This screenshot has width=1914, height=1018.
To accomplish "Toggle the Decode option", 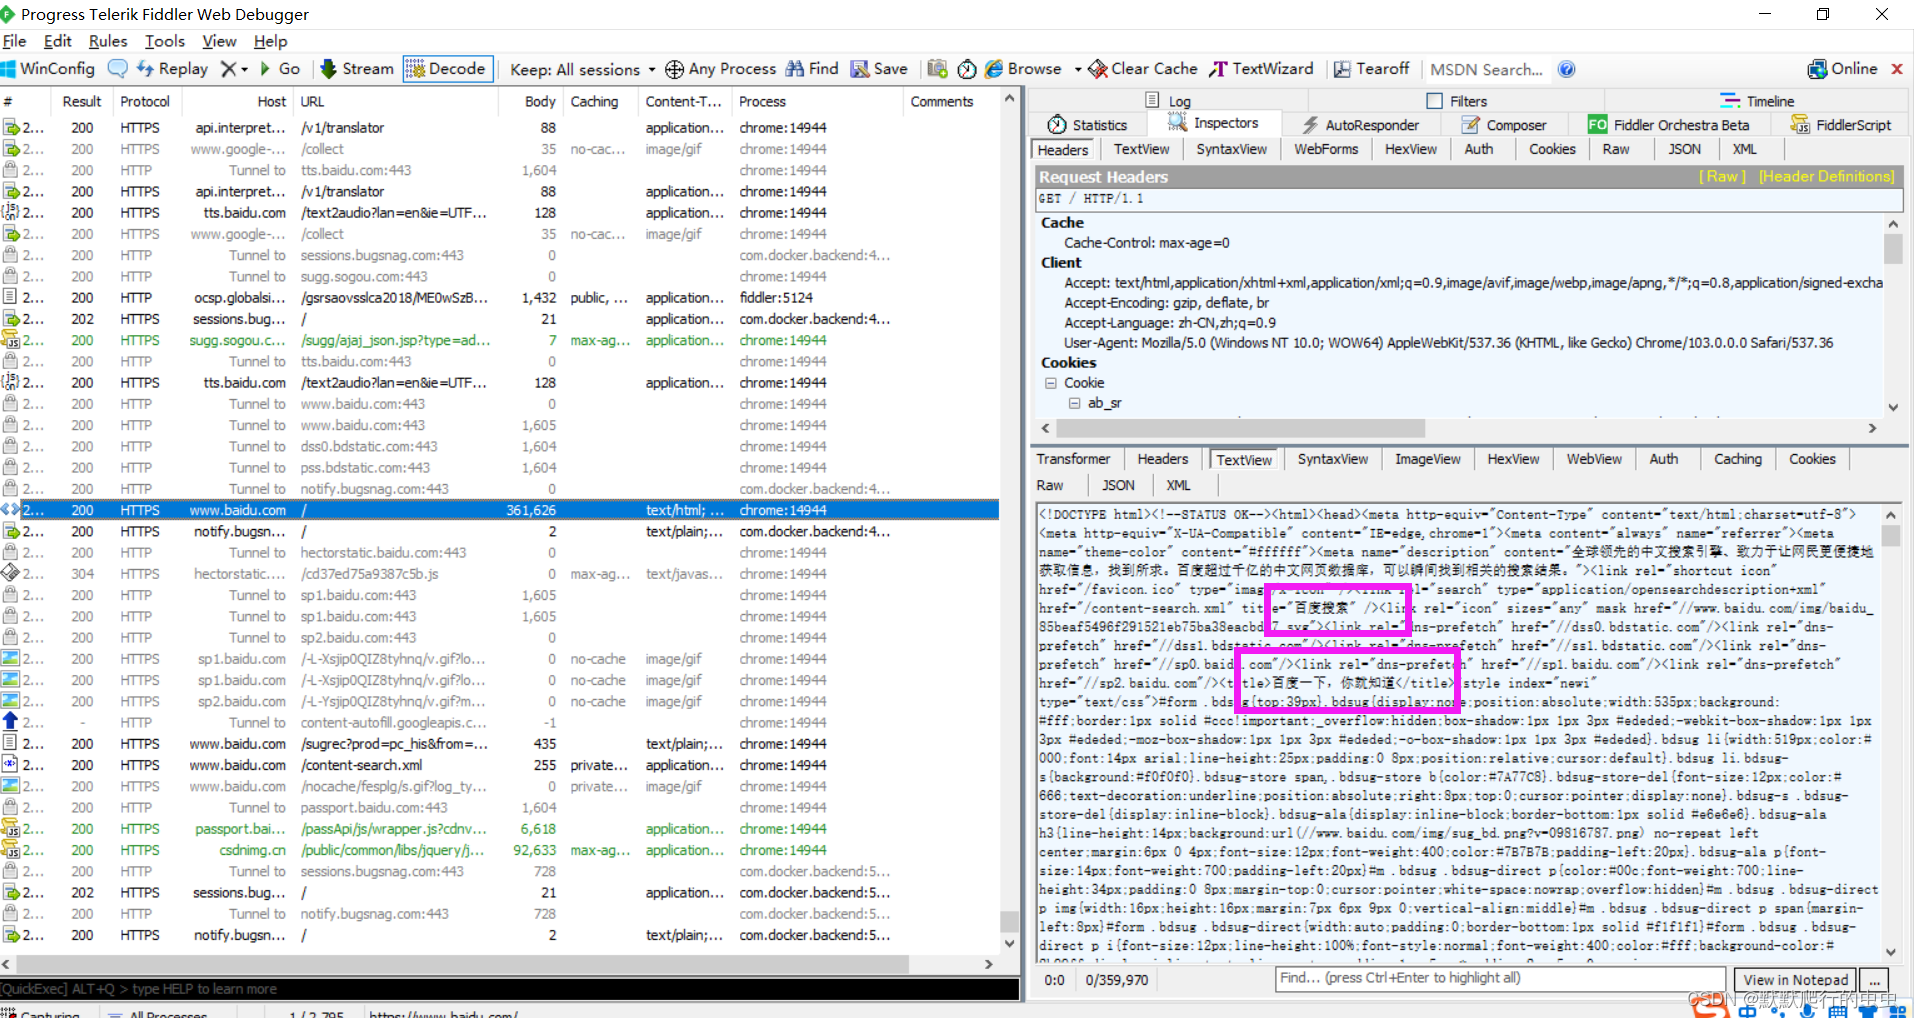I will 448,69.
